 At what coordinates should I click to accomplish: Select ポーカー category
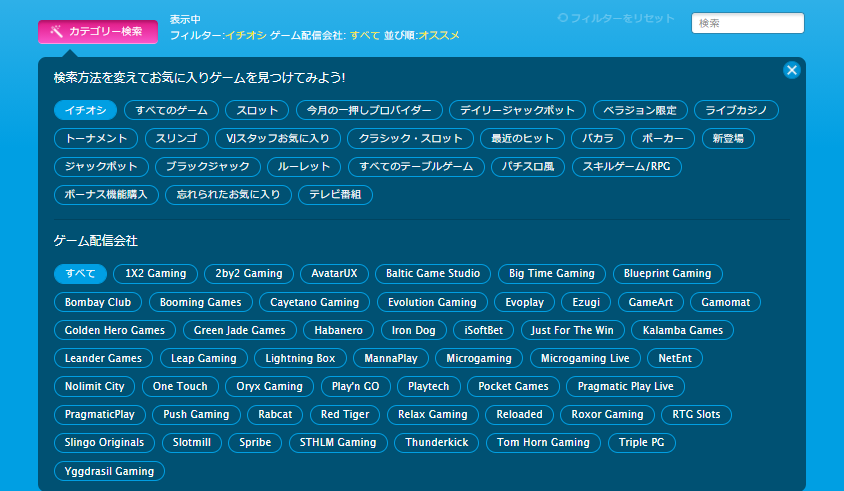coord(663,138)
